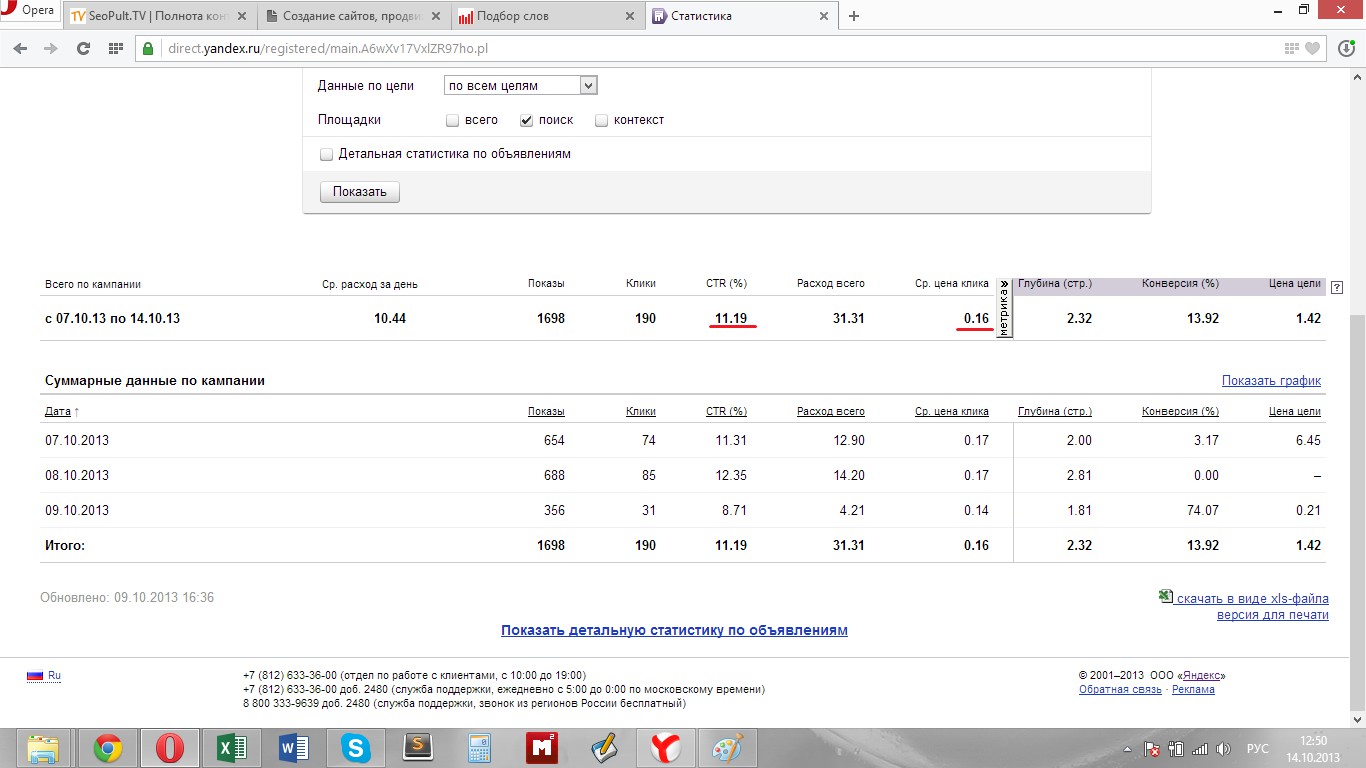Sort the table by Клики column header
This screenshot has width=1366, height=768.
[x=641, y=411]
